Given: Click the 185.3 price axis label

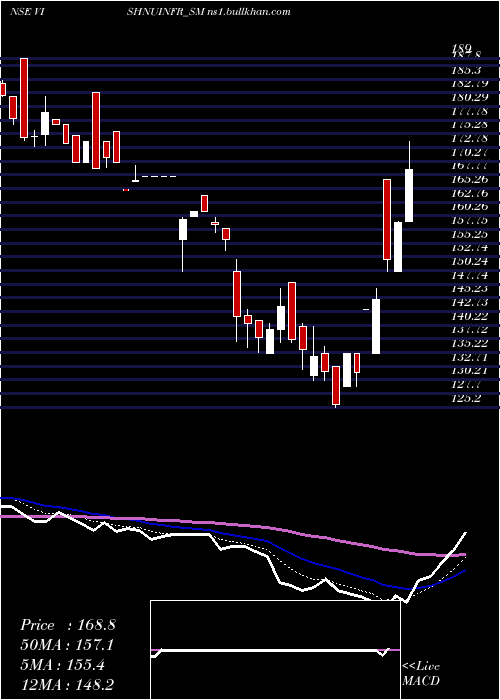Looking at the screenshot, I should [x=465, y=70].
